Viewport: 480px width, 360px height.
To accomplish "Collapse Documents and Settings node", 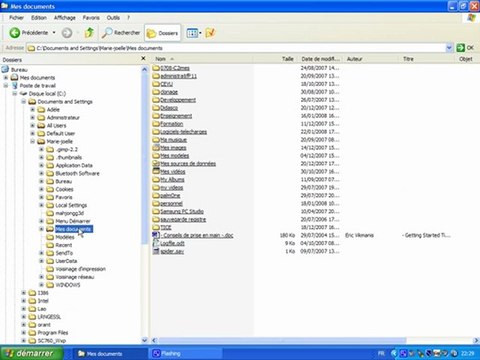I will point(24,102).
